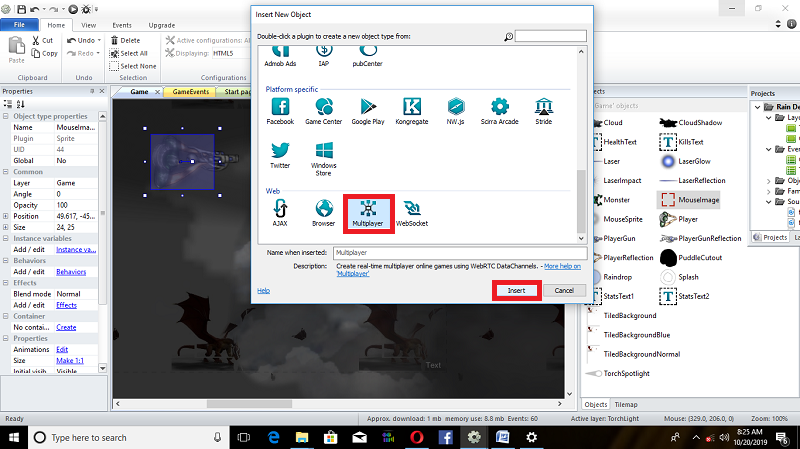Open Opera from the Windows taskbar

pos(417,438)
